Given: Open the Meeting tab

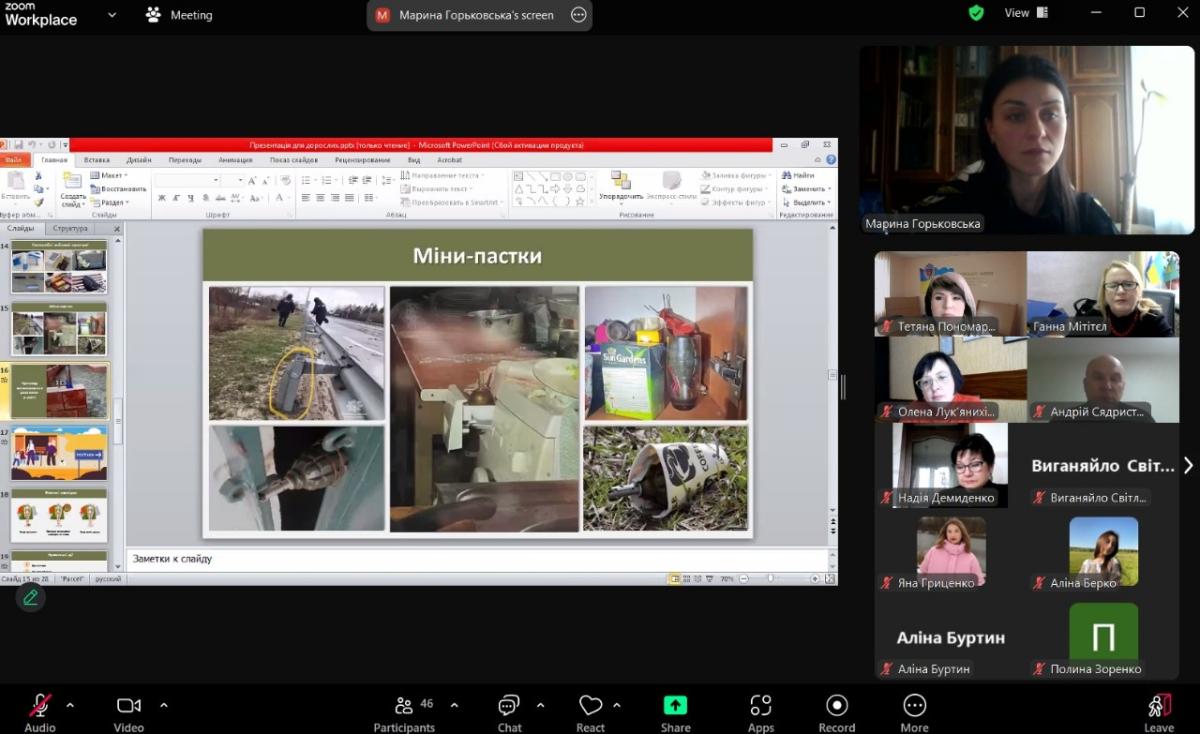Looking at the screenshot, I should pos(180,15).
